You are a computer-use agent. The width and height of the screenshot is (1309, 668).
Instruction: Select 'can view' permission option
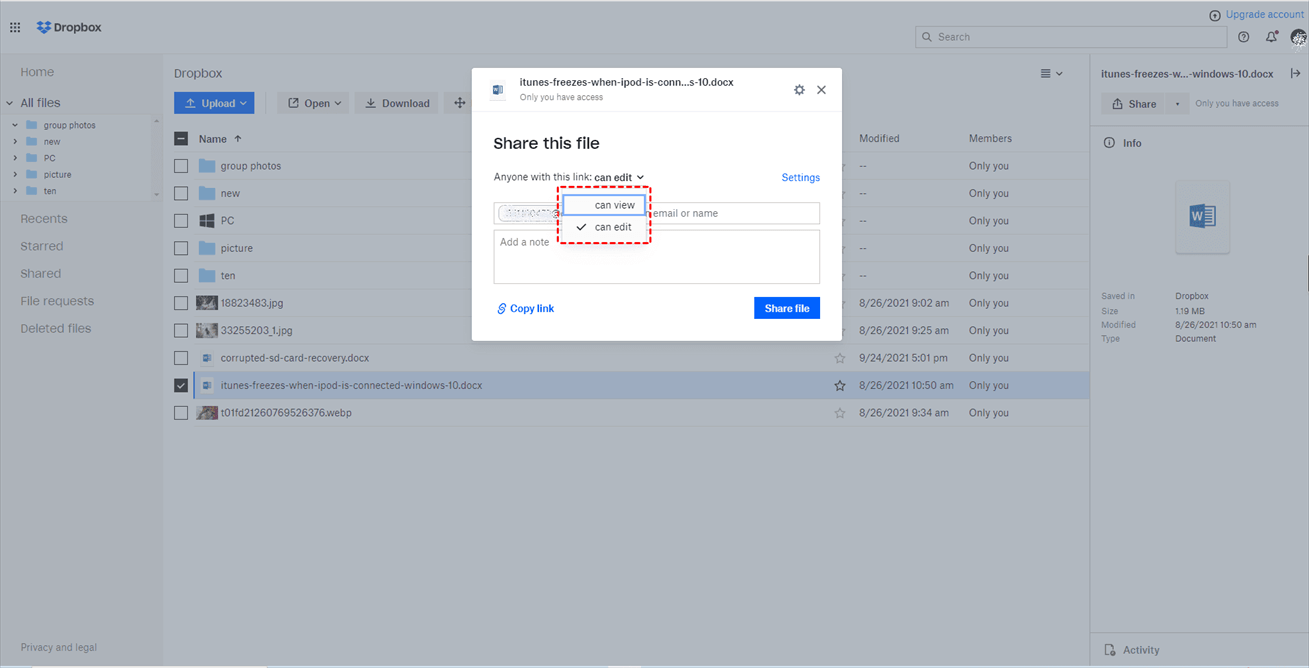click(604, 205)
